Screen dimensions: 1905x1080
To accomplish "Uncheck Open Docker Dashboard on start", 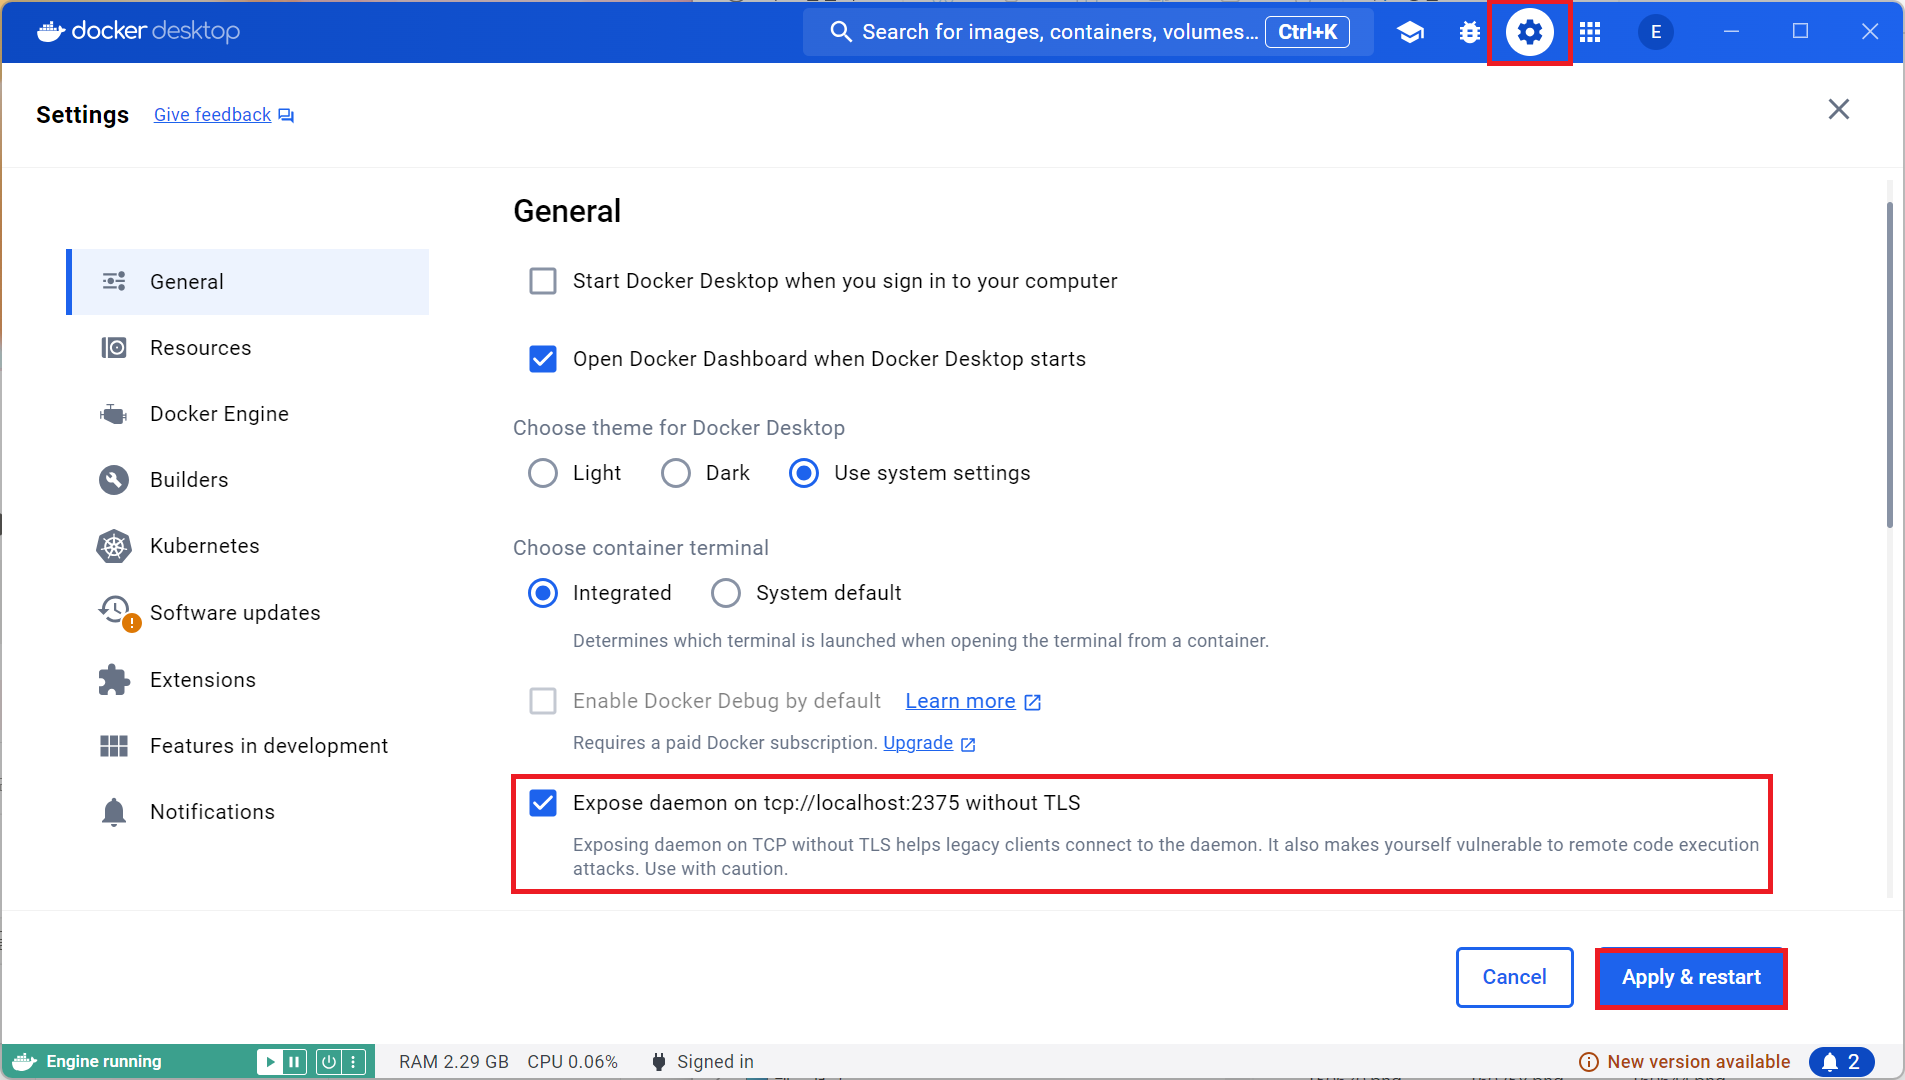I will pos(543,359).
